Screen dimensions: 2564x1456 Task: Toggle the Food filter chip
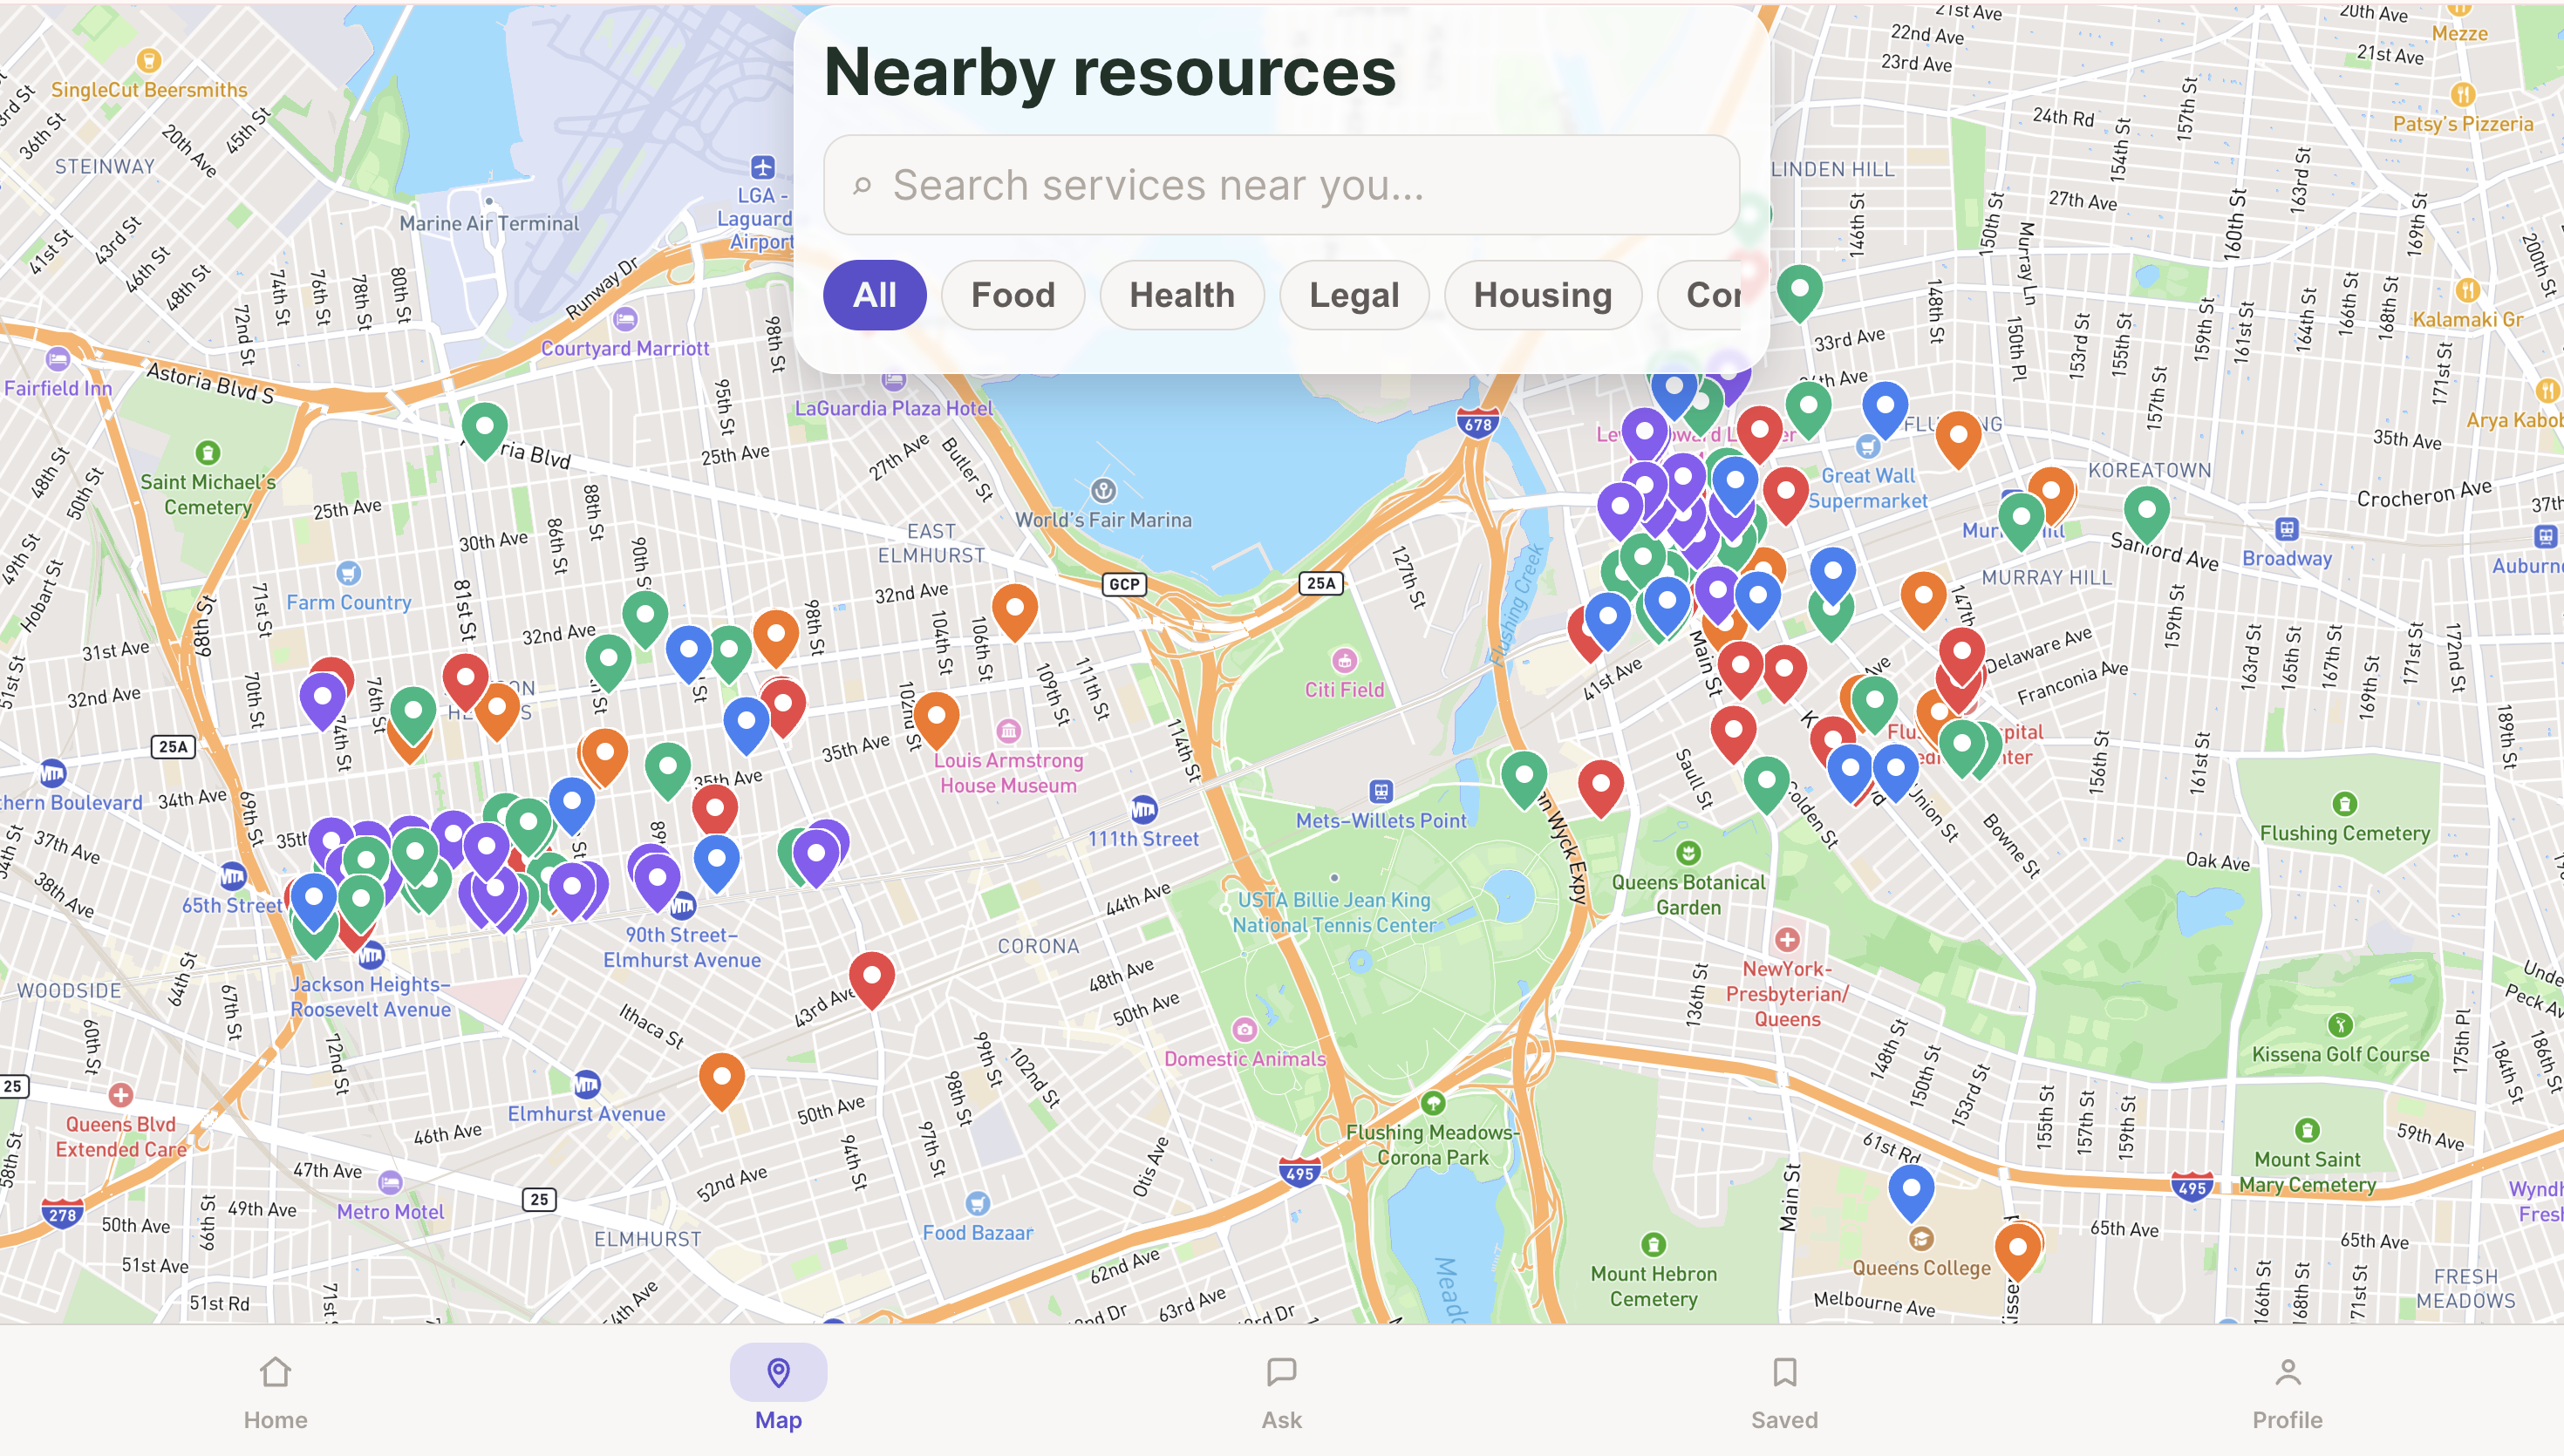click(1012, 295)
